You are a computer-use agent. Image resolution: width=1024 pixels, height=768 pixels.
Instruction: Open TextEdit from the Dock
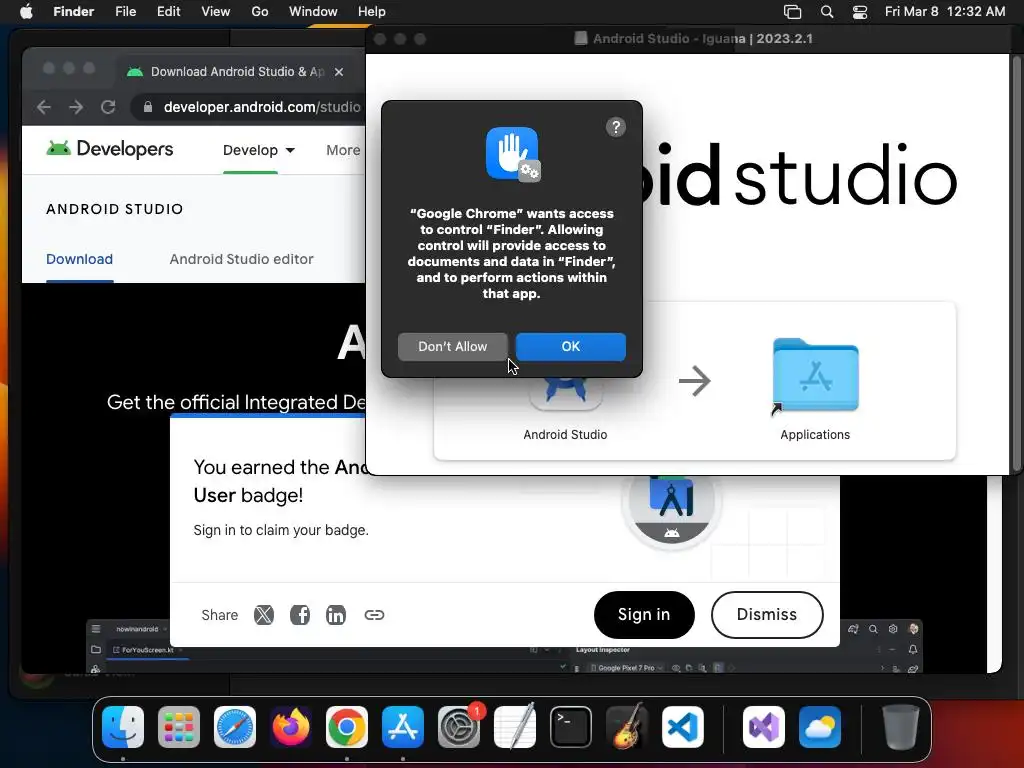pos(515,727)
